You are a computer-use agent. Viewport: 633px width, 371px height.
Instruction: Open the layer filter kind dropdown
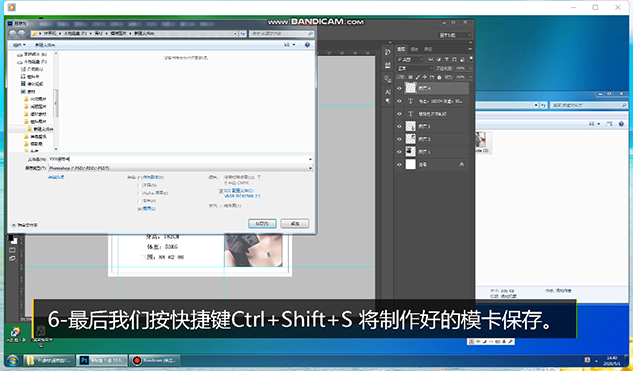(410, 59)
